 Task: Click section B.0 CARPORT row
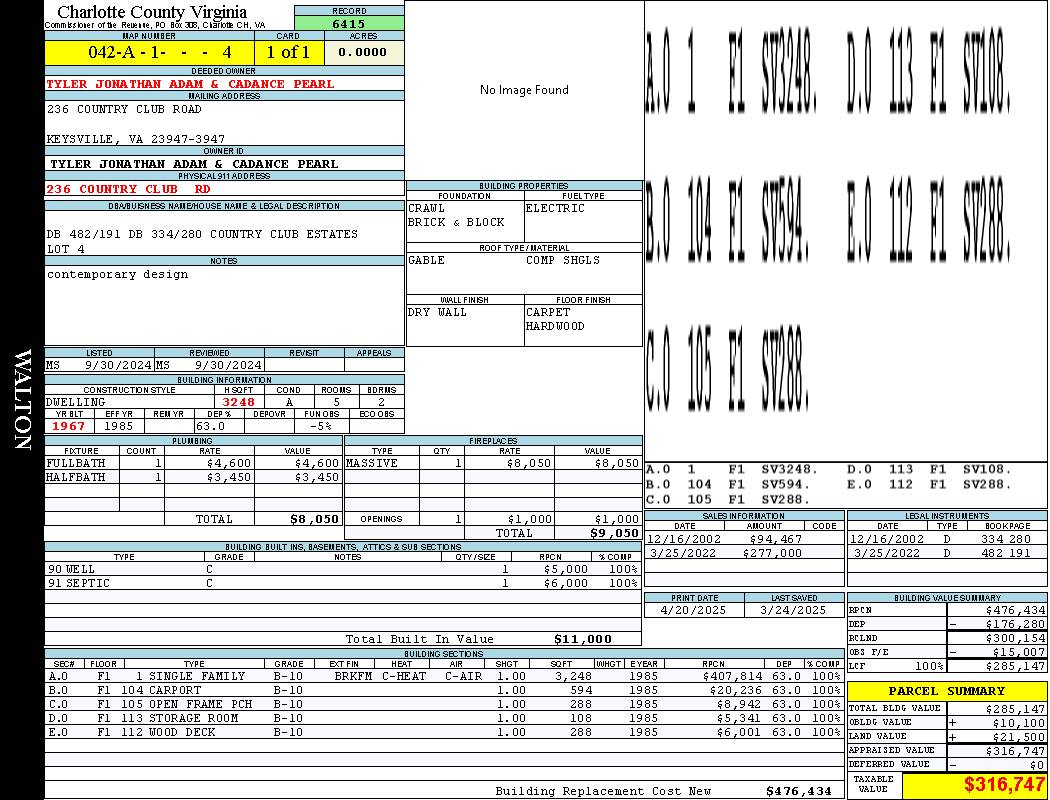[x=445, y=690]
